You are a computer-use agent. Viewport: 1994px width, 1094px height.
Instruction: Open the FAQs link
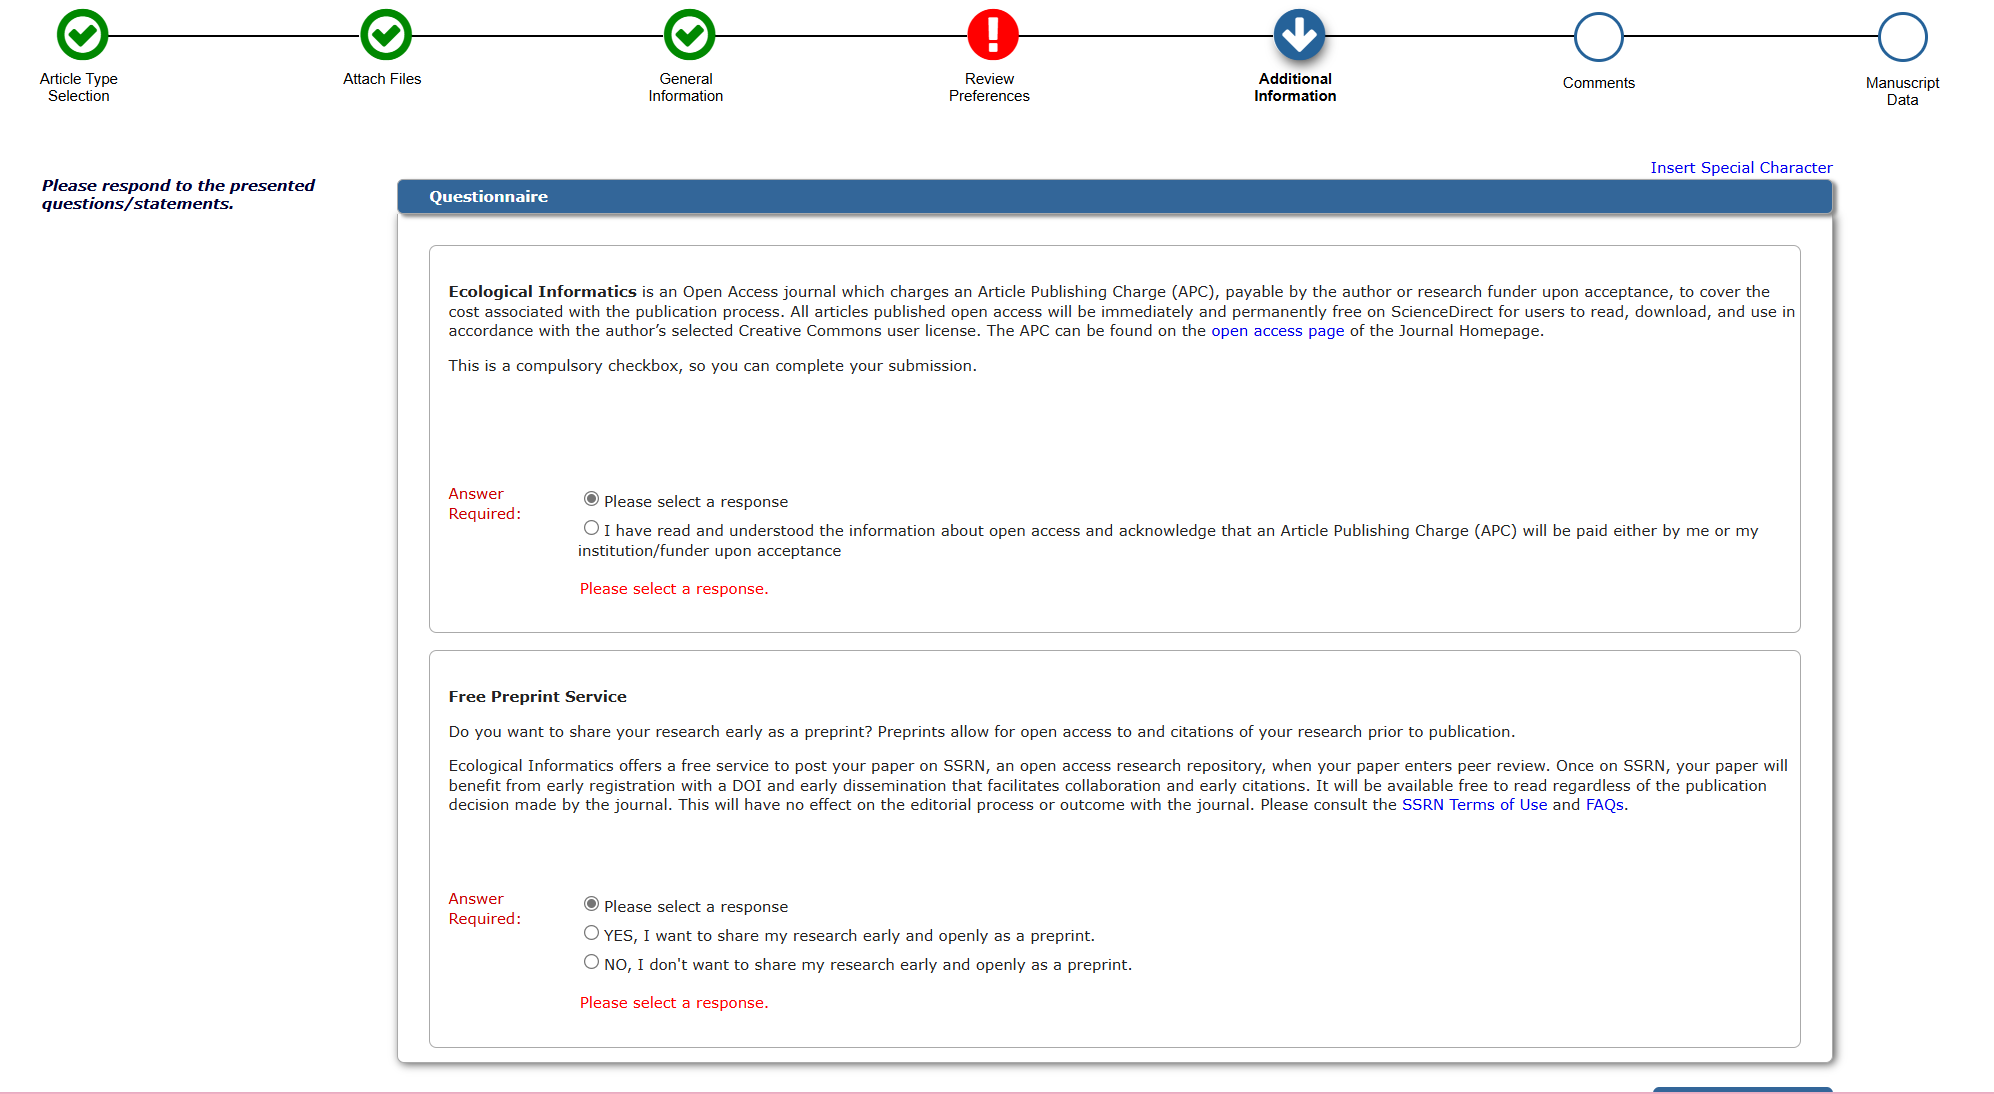[x=1603, y=805]
